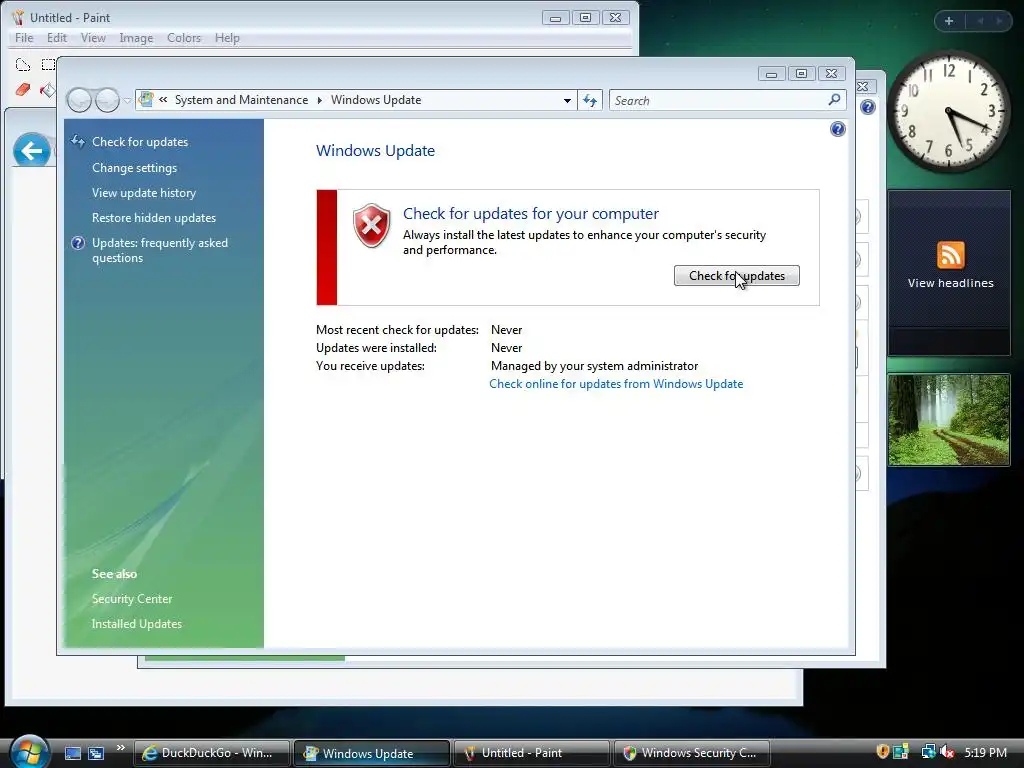
Task: Expand the quick launch overflow chevron
Action: pyautogui.click(x=120, y=748)
